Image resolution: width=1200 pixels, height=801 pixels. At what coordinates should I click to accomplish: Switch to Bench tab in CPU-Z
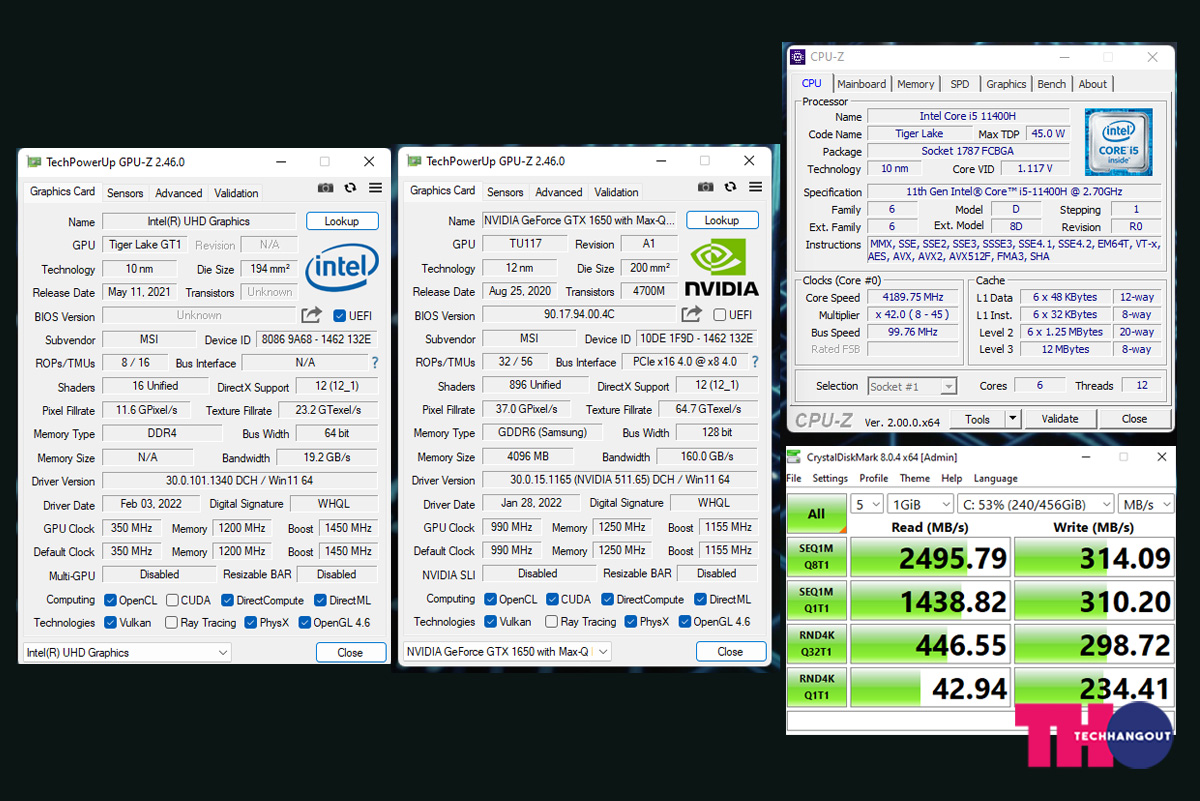coord(1051,84)
